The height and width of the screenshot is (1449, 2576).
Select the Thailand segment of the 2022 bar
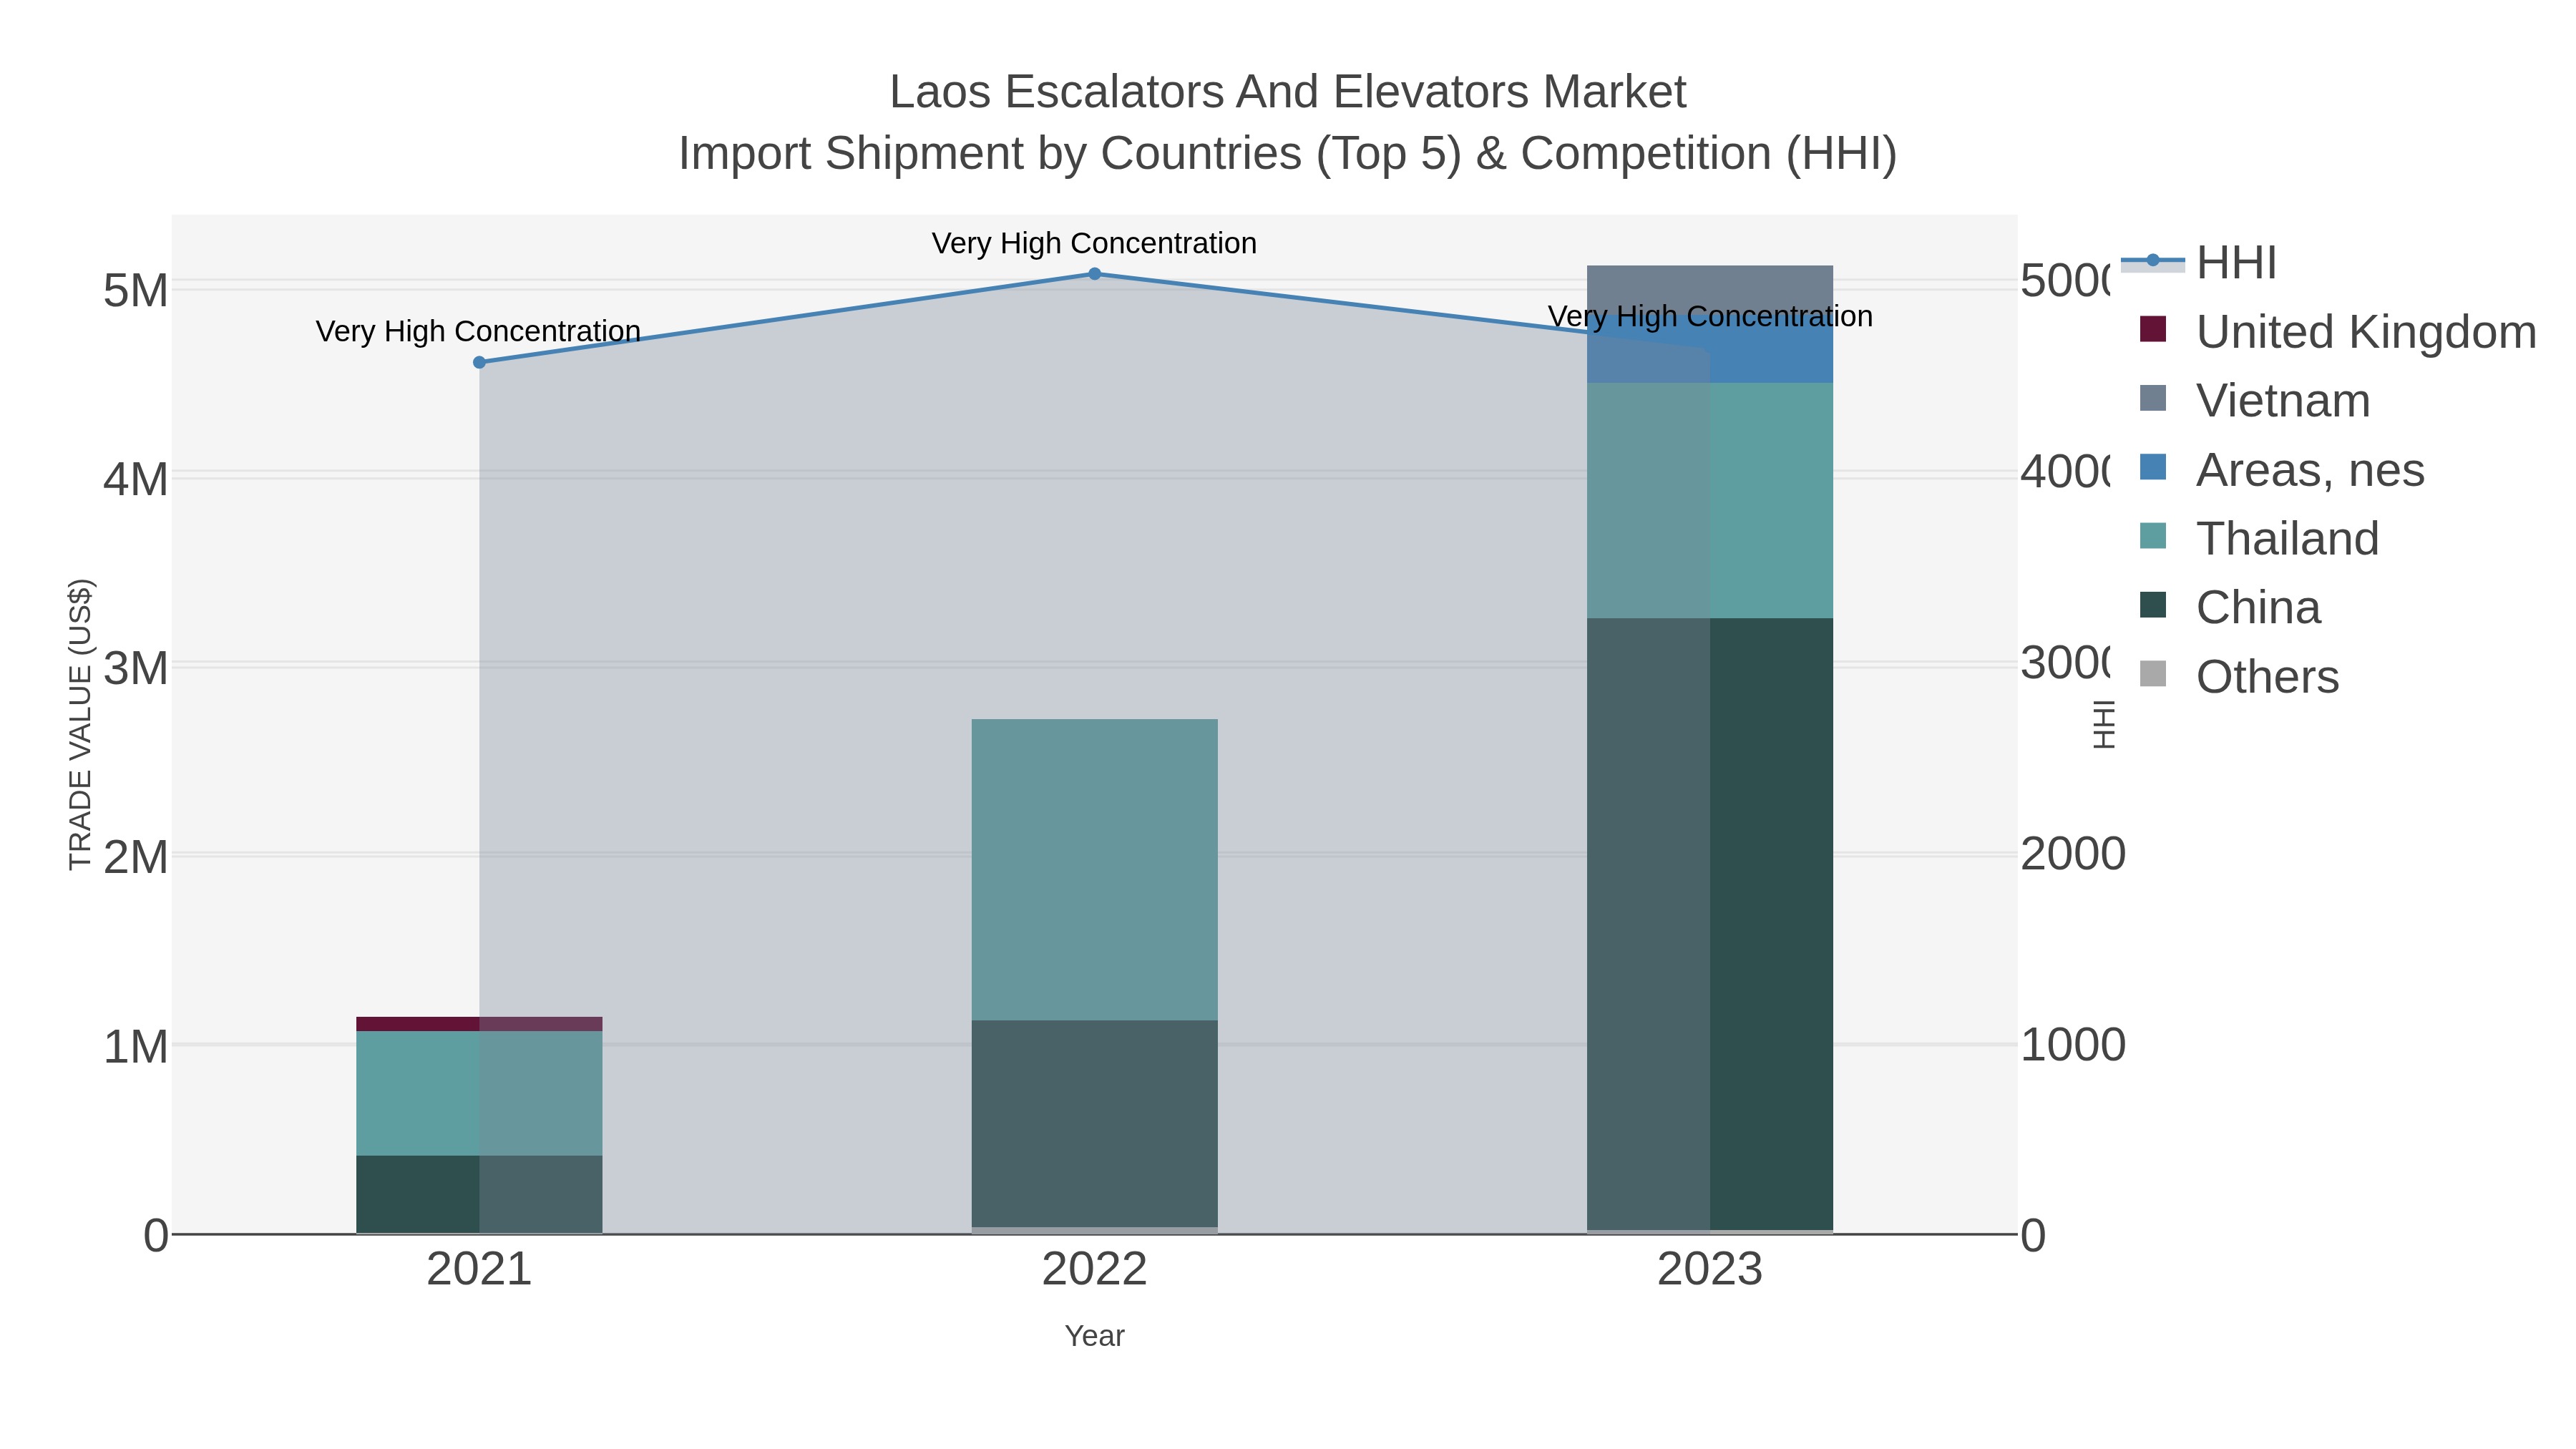coord(1094,870)
